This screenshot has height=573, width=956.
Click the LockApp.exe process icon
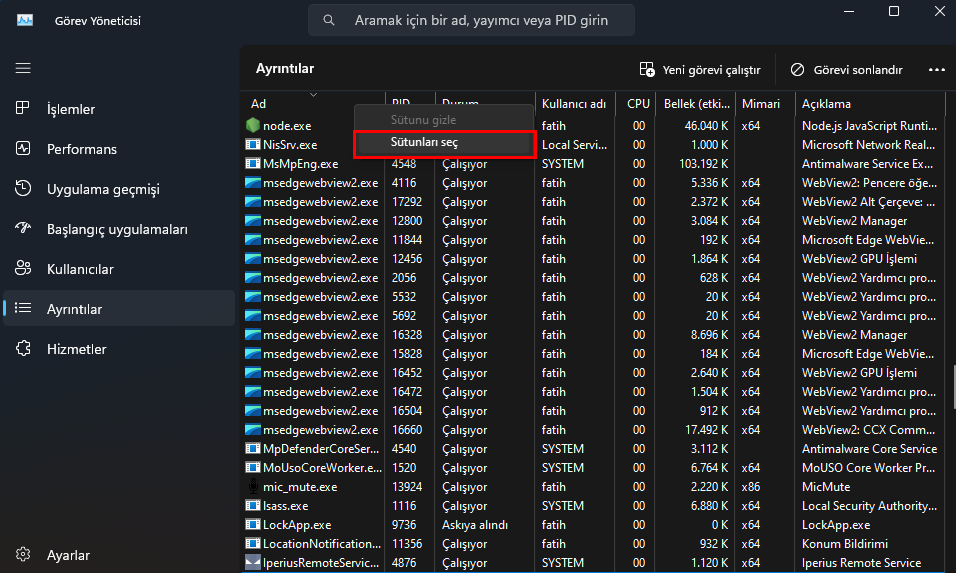click(x=252, y=524)
